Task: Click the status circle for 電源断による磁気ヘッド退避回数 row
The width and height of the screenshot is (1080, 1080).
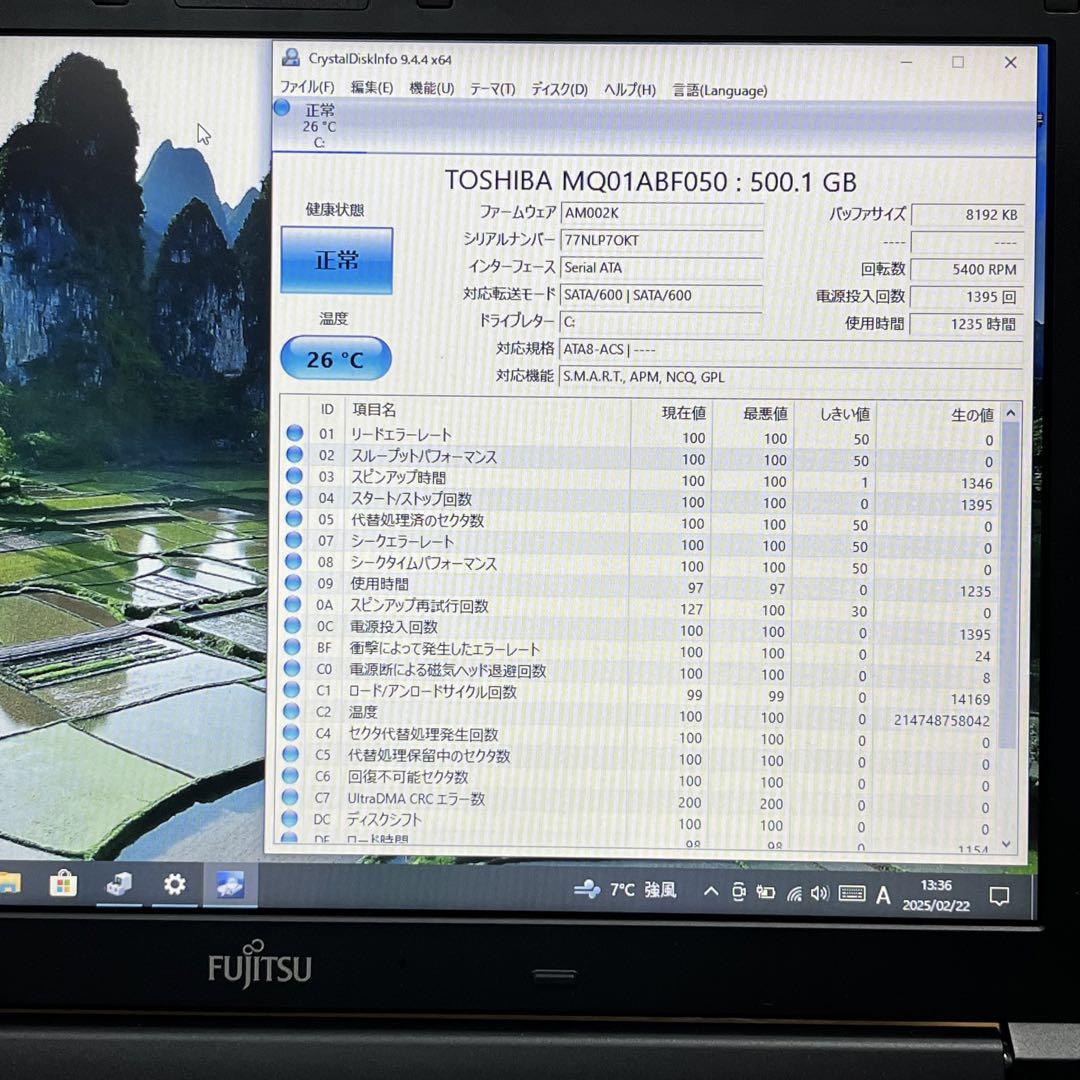Action: tap(292, 668)
